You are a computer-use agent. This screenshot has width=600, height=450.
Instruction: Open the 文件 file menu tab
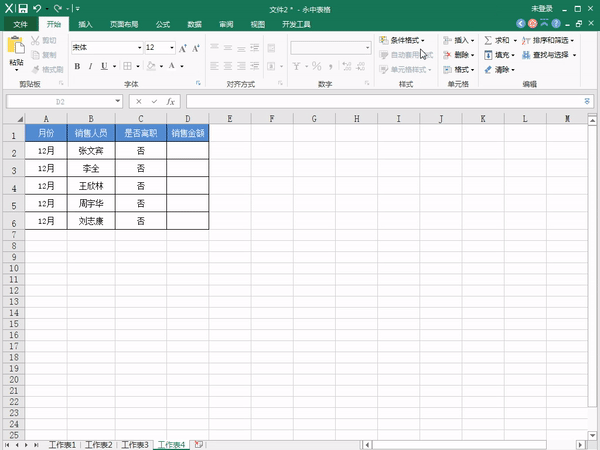[x=21, y=24]
